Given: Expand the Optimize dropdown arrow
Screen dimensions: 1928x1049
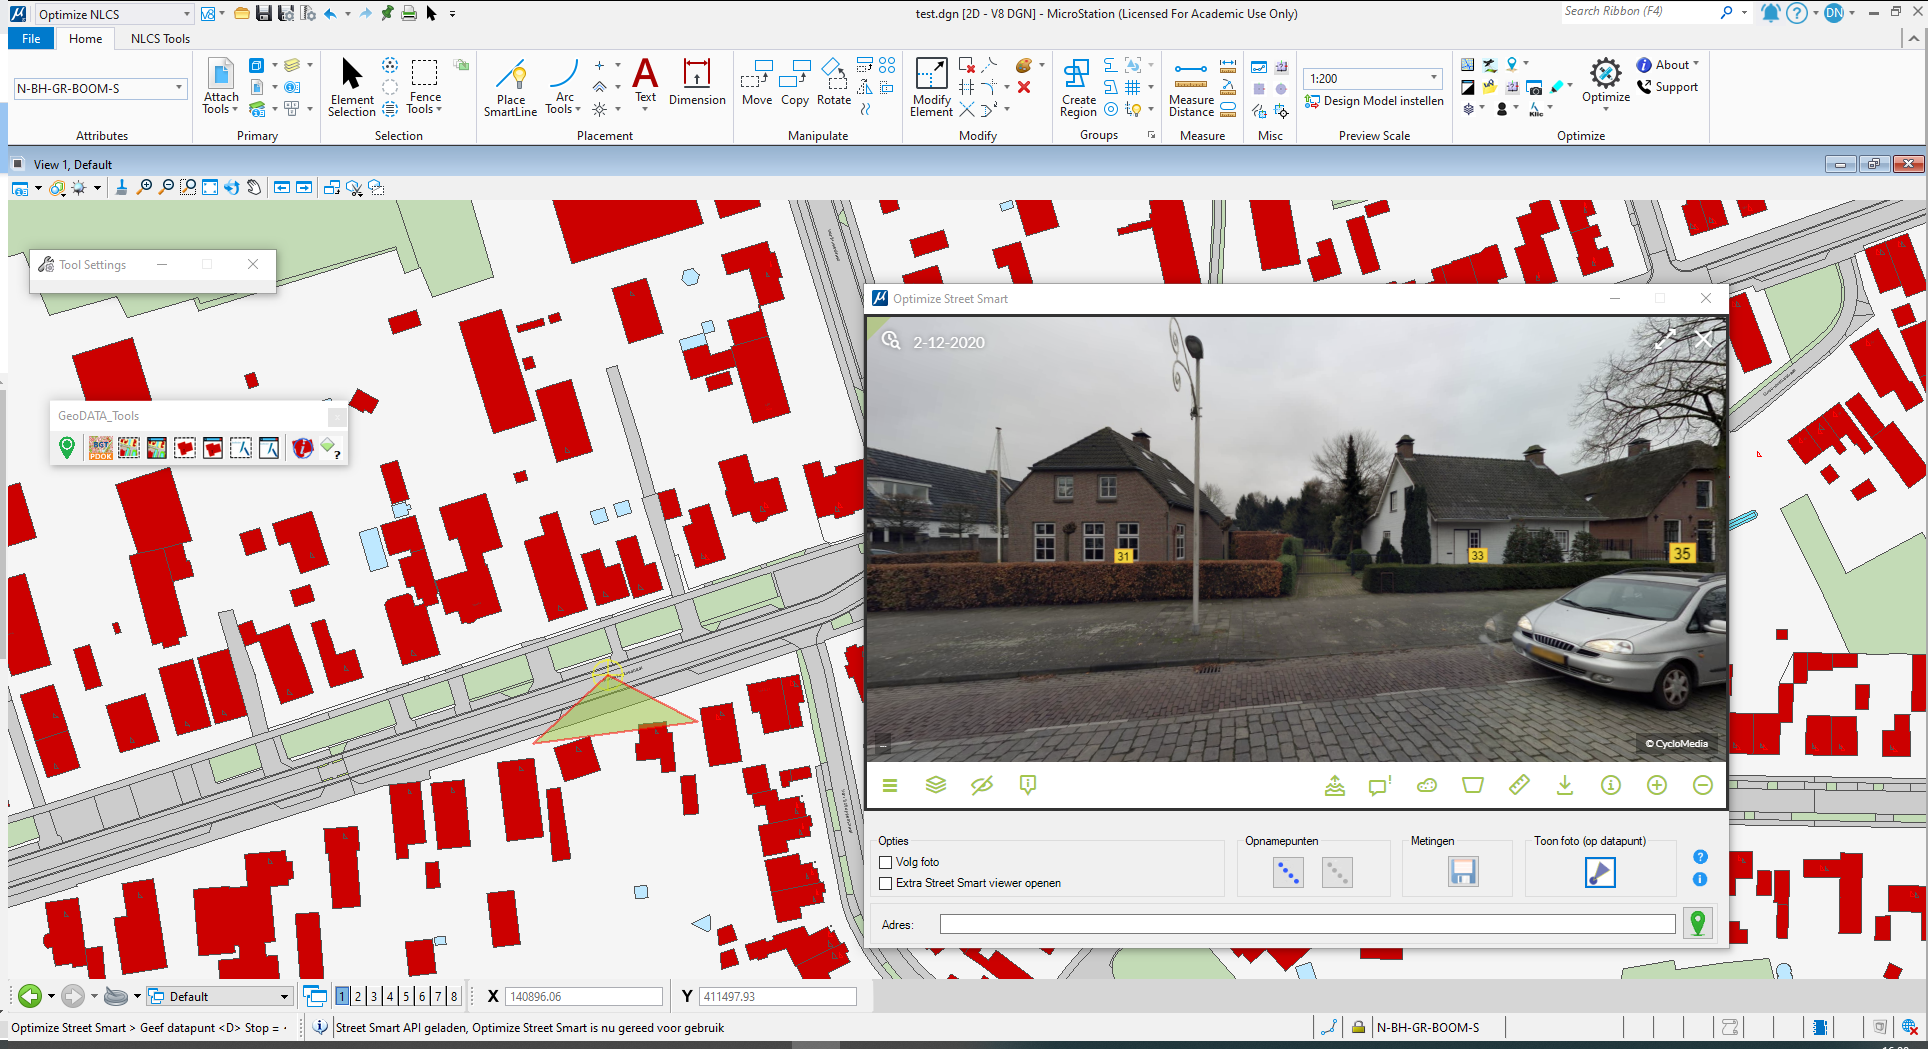Looking at the screenshot, I should pos(1606,108).
